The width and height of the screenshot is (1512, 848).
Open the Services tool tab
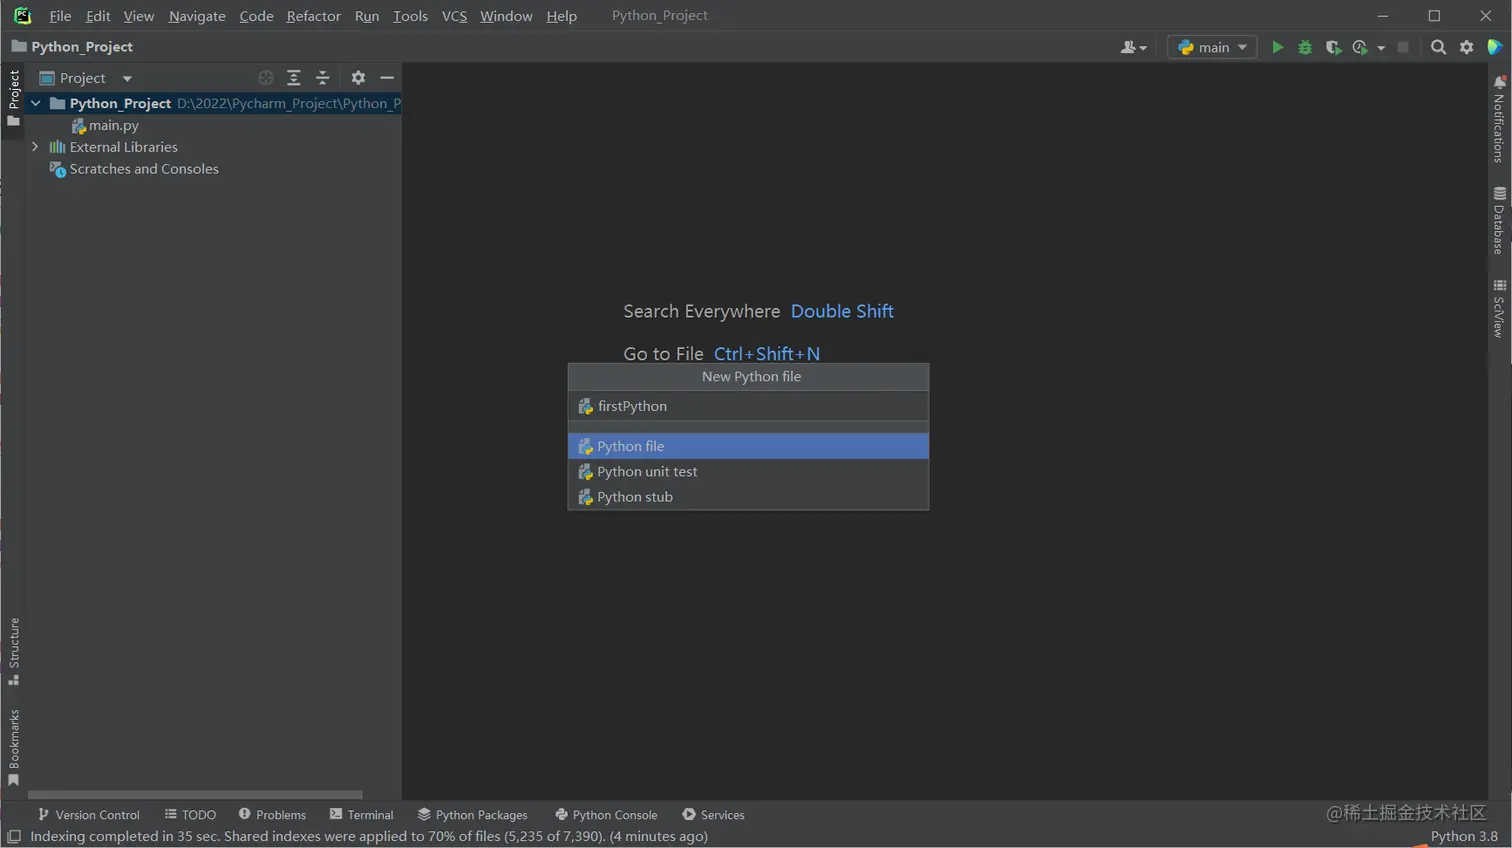(713, 815)
